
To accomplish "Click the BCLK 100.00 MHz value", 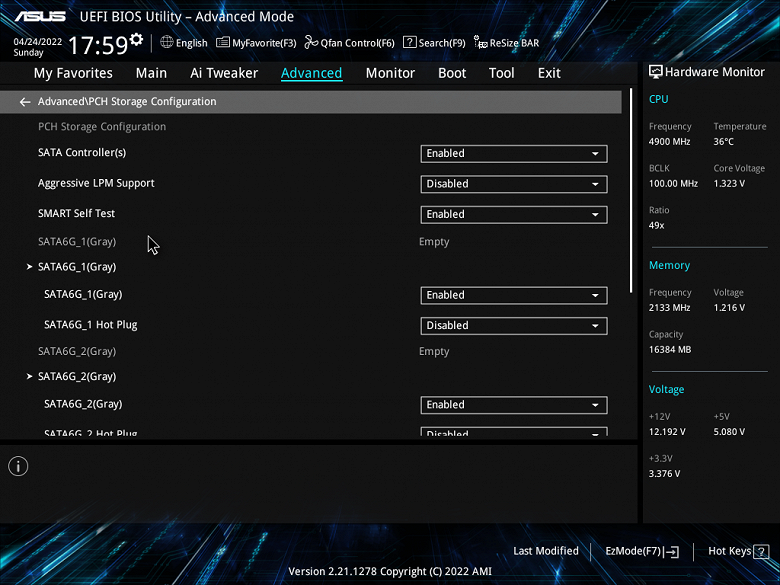I will [674, 184].
